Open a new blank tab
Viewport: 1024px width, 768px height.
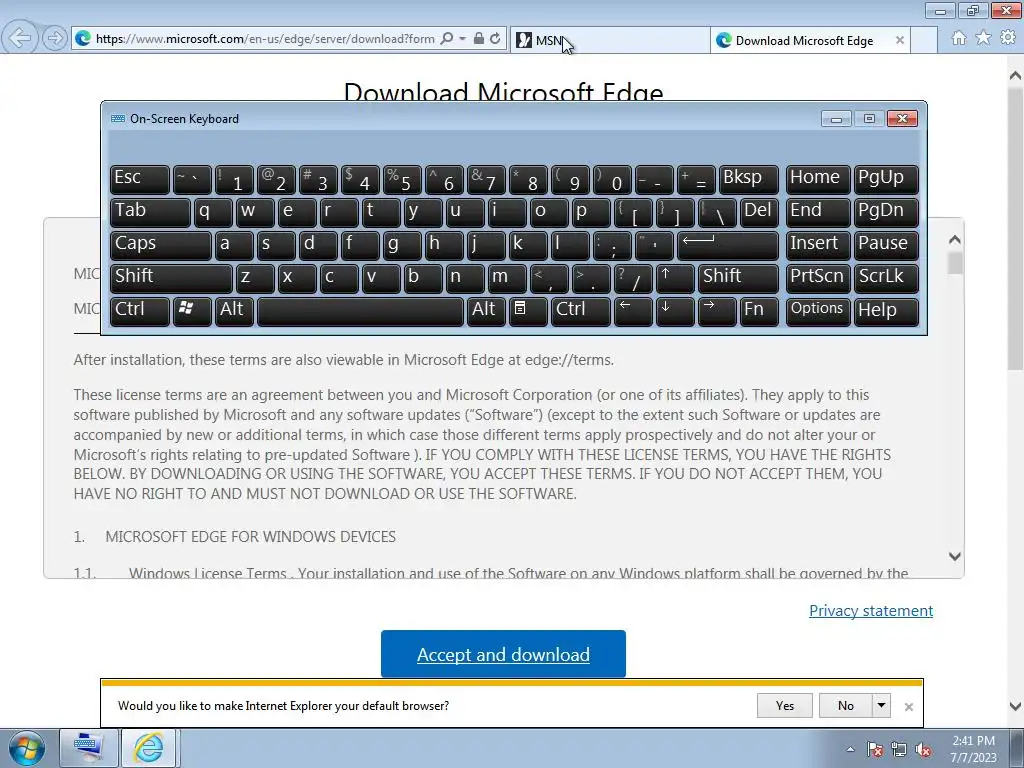(923, 40)
